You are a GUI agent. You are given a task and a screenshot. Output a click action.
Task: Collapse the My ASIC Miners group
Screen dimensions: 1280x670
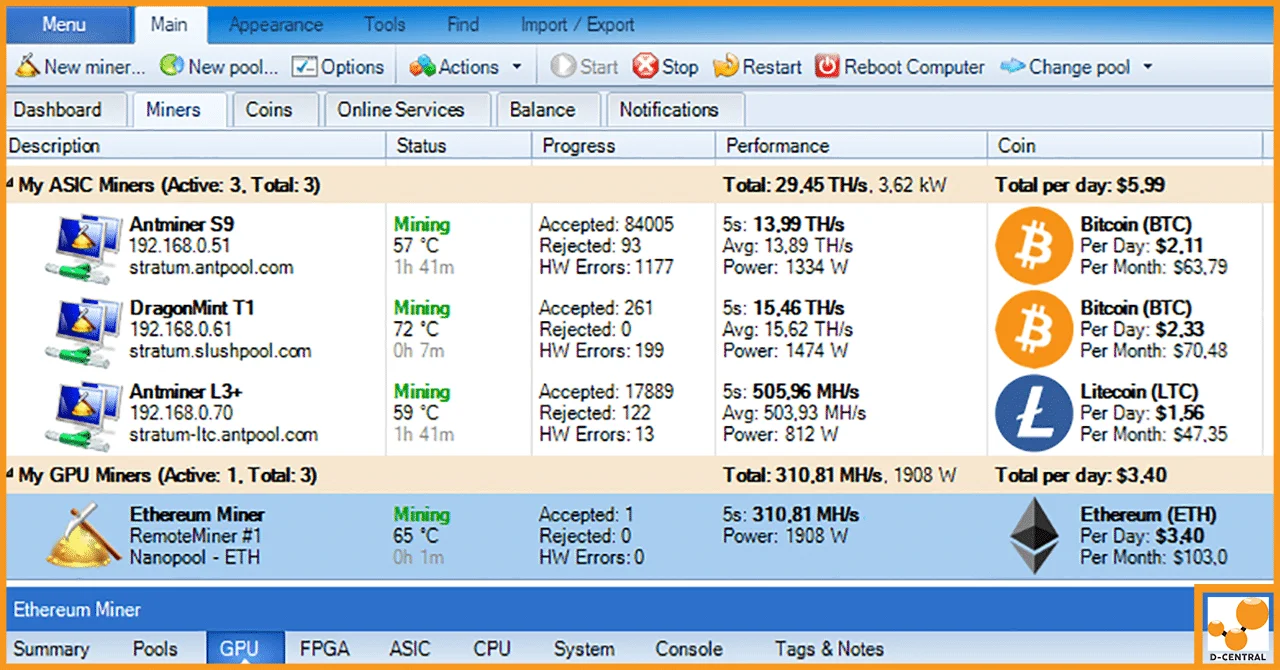11,185
